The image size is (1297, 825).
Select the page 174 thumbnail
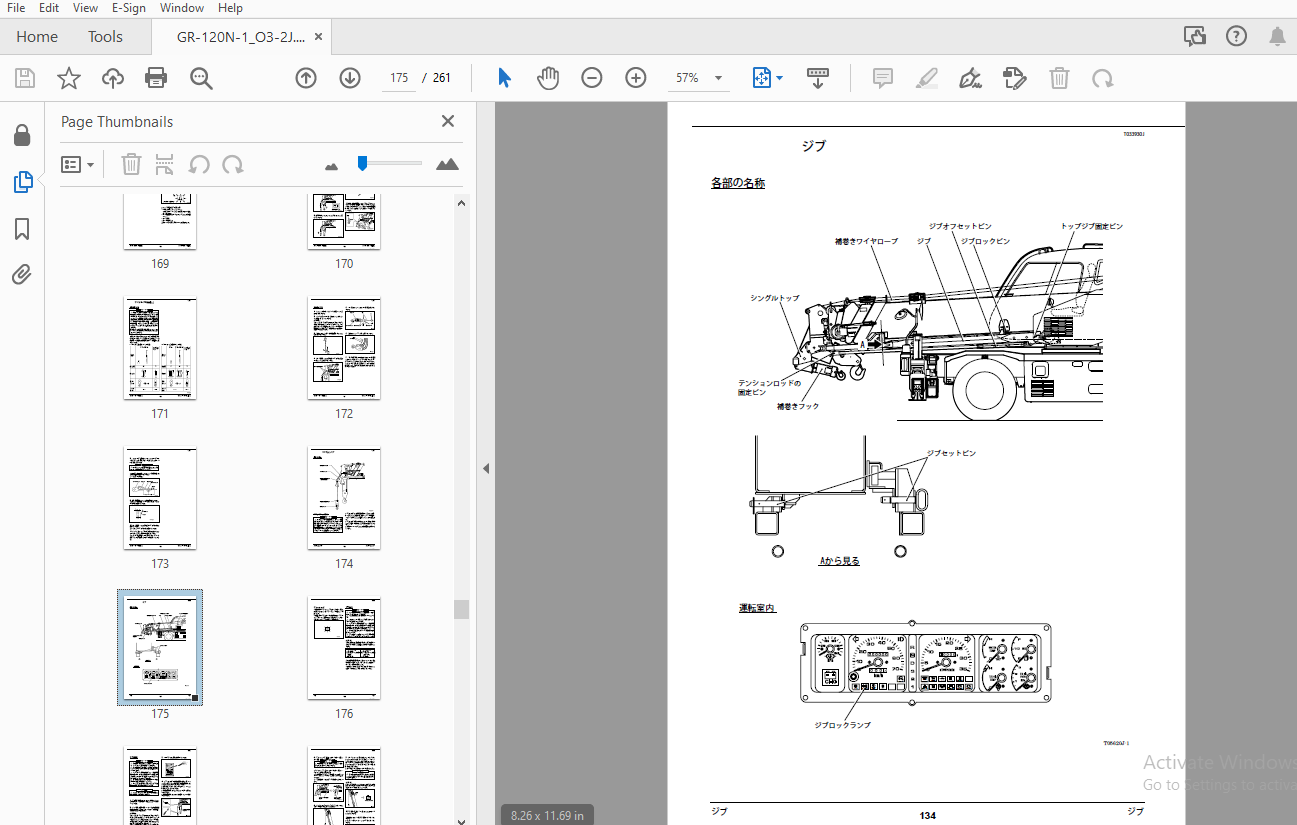pos(344,498)
